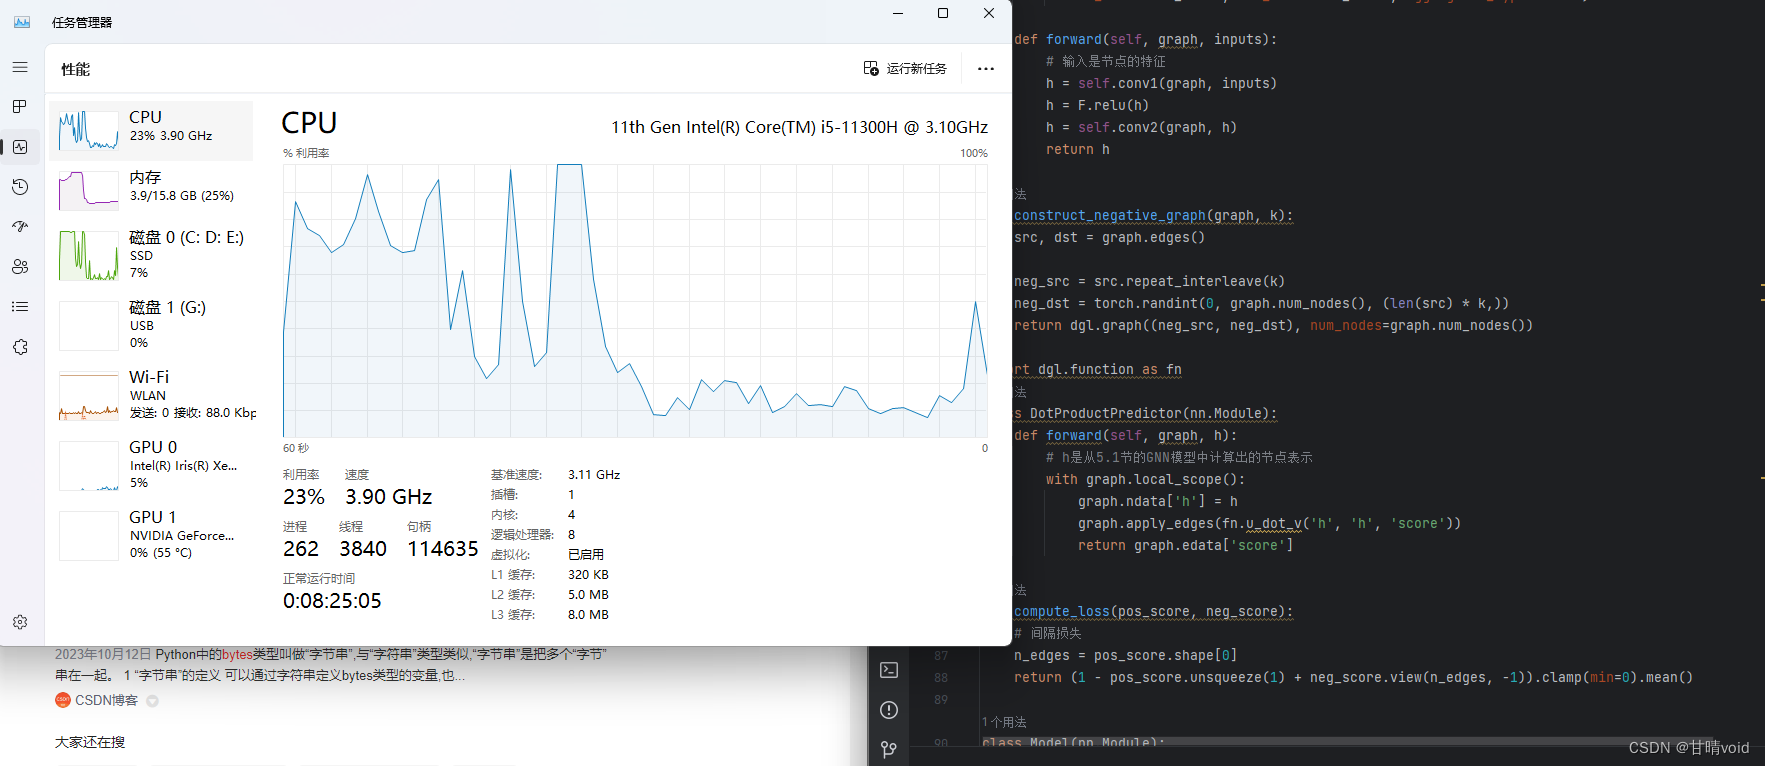Viewport: 1765px width, 766px height.
Task: Maximize the Task Manager window
Action: 943,13
